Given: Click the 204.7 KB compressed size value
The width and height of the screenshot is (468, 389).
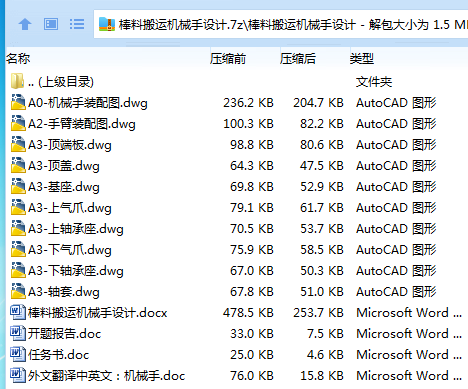Looking at the screenshot, I should (318, 103).
